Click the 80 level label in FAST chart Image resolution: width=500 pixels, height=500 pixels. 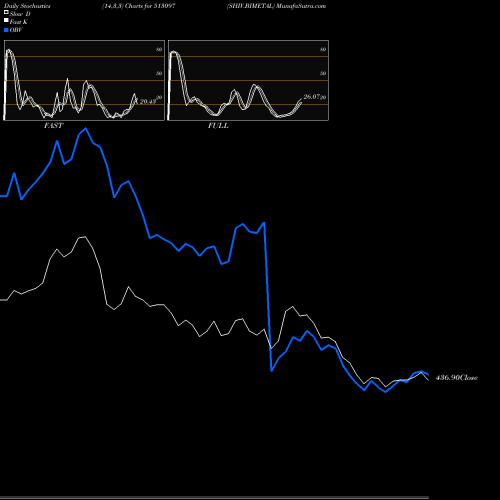click(x=159, y=49)
